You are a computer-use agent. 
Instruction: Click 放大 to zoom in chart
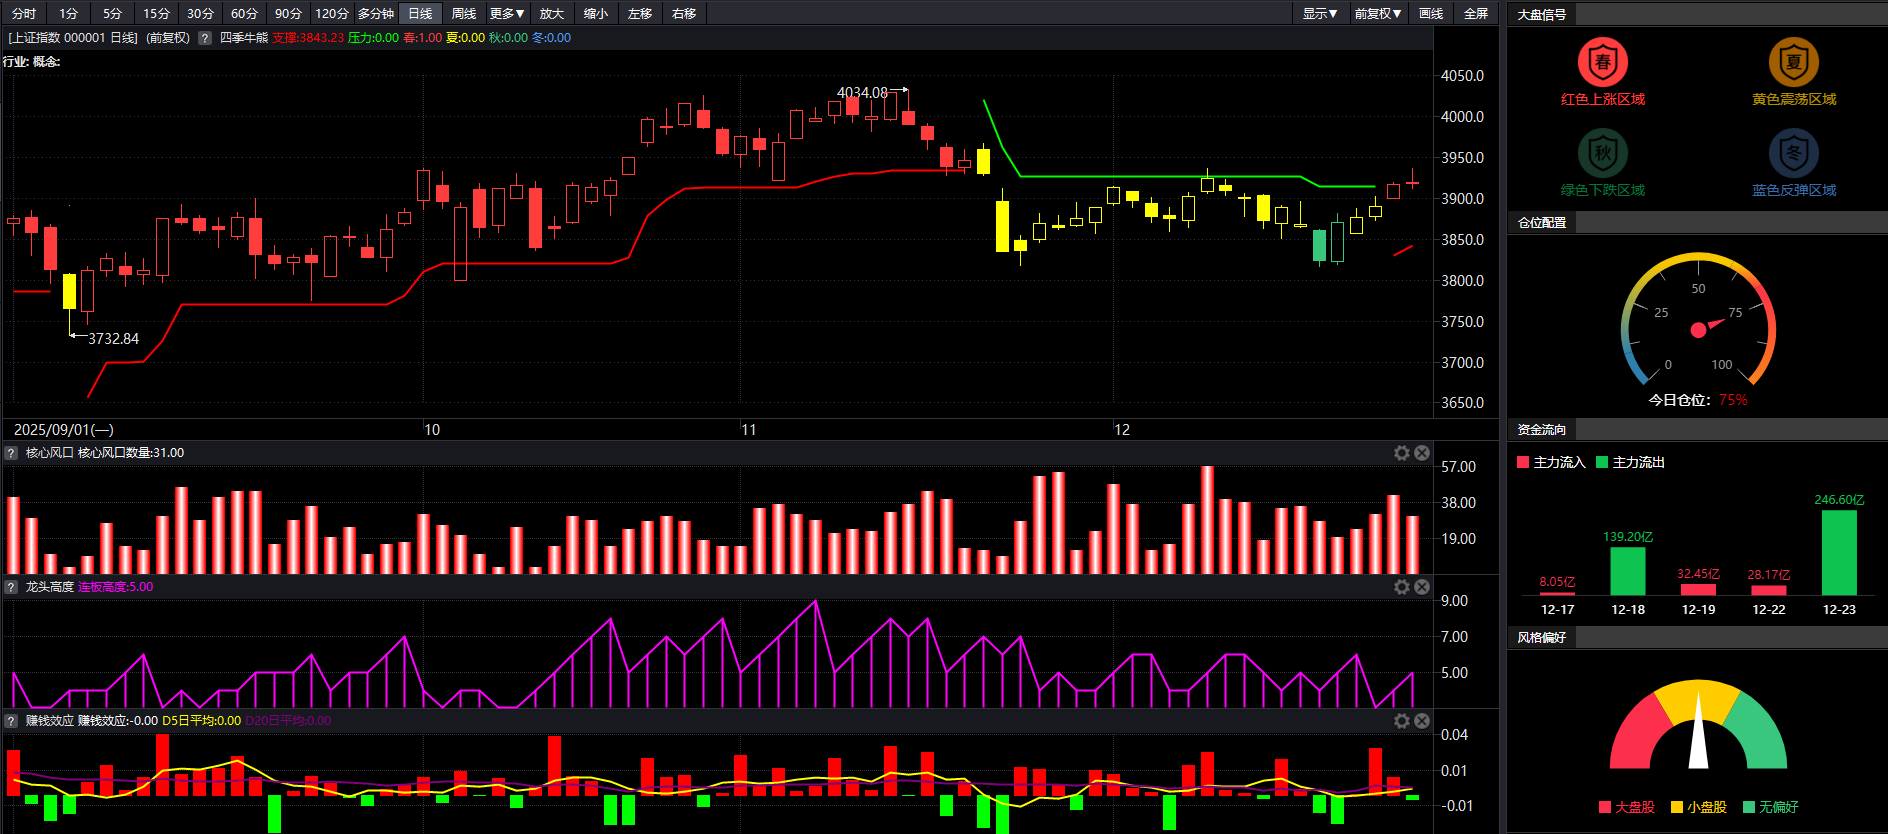552,14
